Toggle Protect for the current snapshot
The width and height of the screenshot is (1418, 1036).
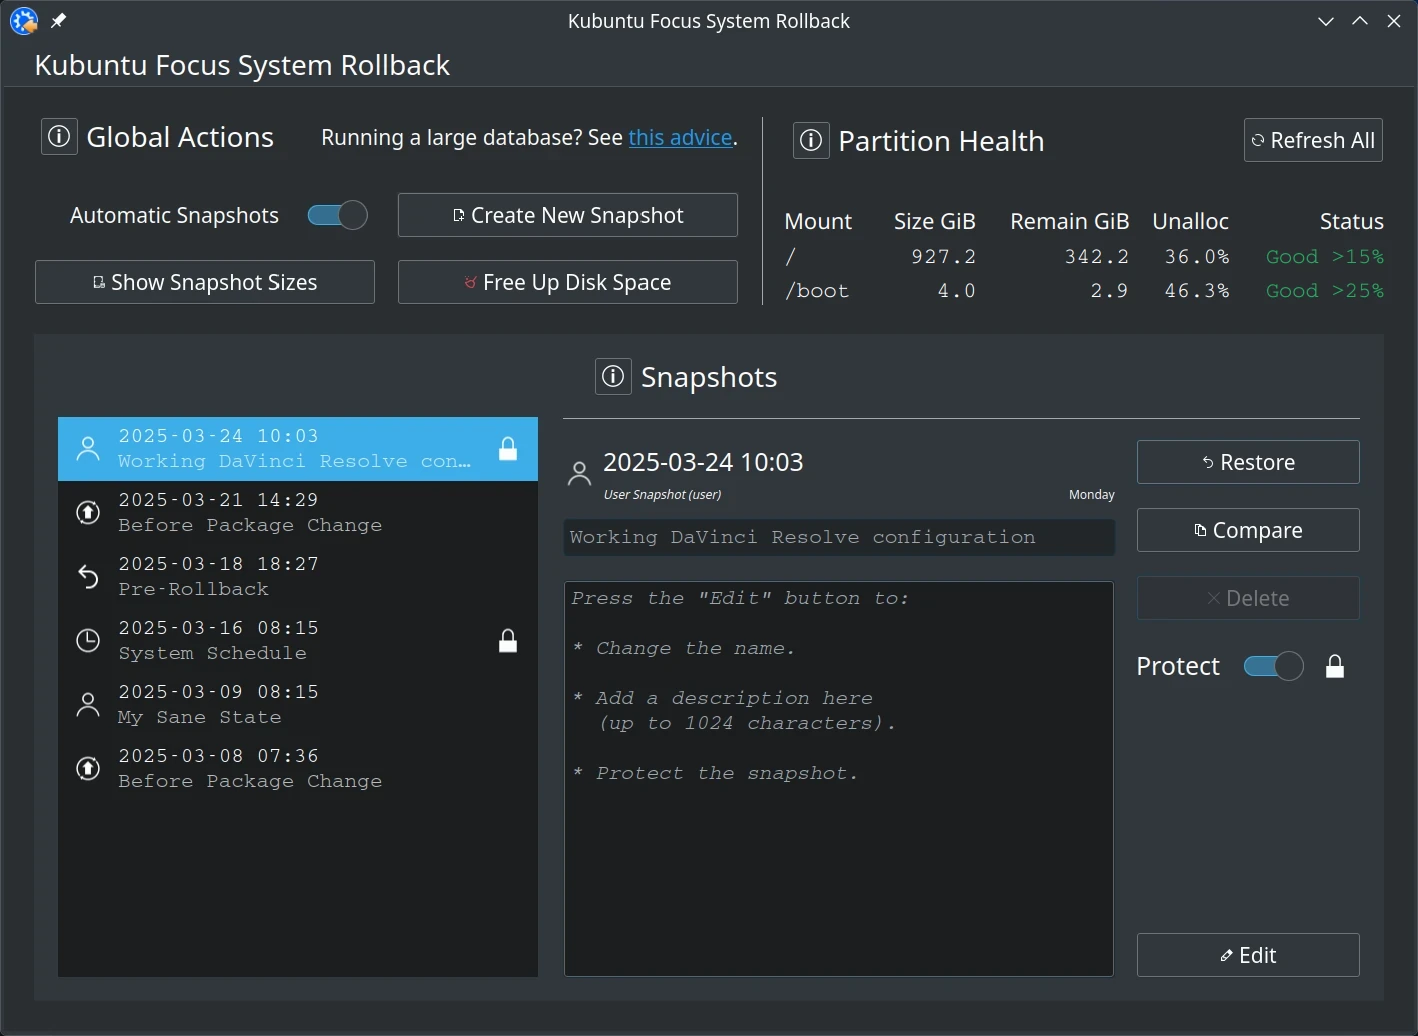pyautogui.click(x=1272, y=665)
